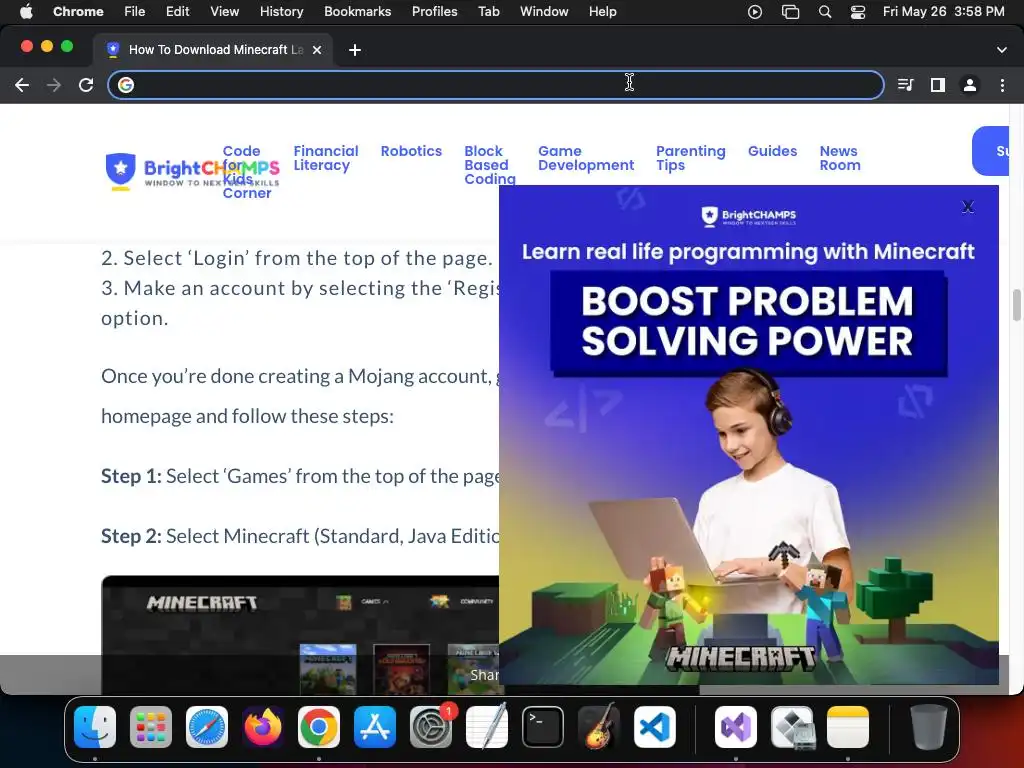Open the BrightCHAMPS logo home link
Screen dimensions: 1024x768
coord(193,172)
